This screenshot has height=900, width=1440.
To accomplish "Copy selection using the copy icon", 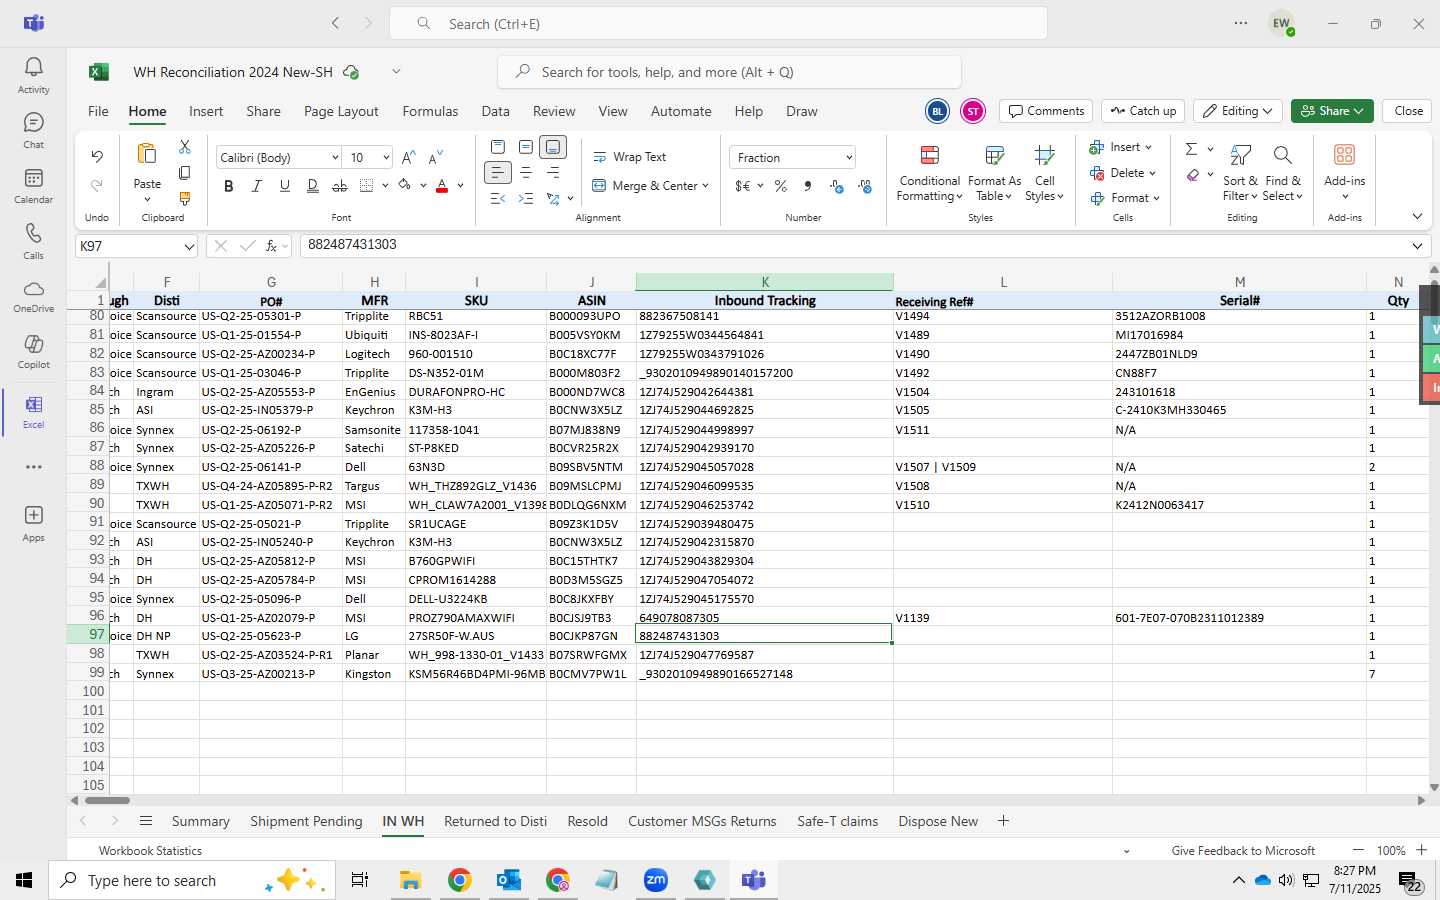I will point(185,173).
